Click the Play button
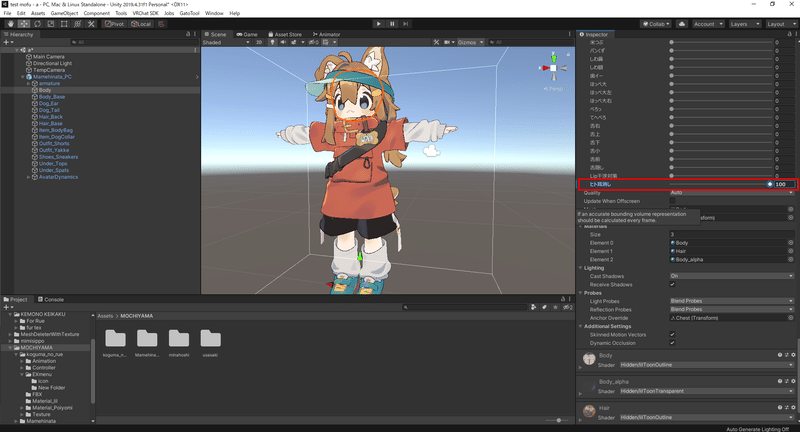This screenshot has width=800, height=432. click(x=378, y=24)
